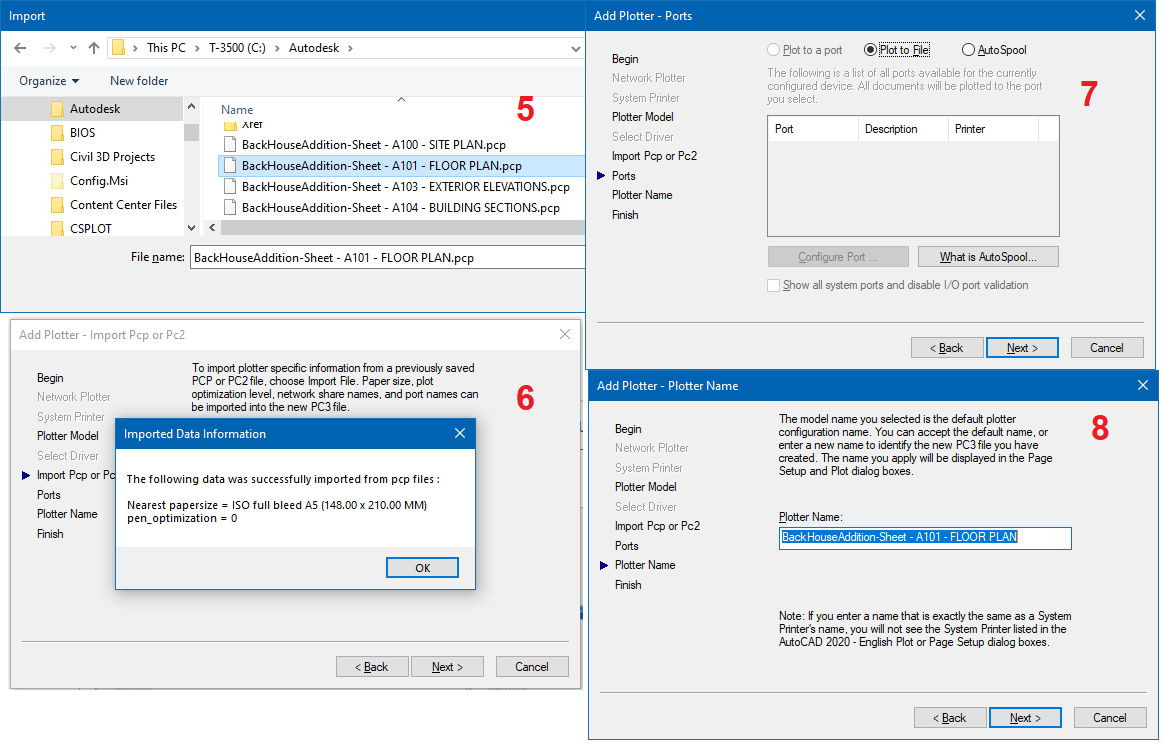
Task: Click This PC in the address path
Action: 166,48
